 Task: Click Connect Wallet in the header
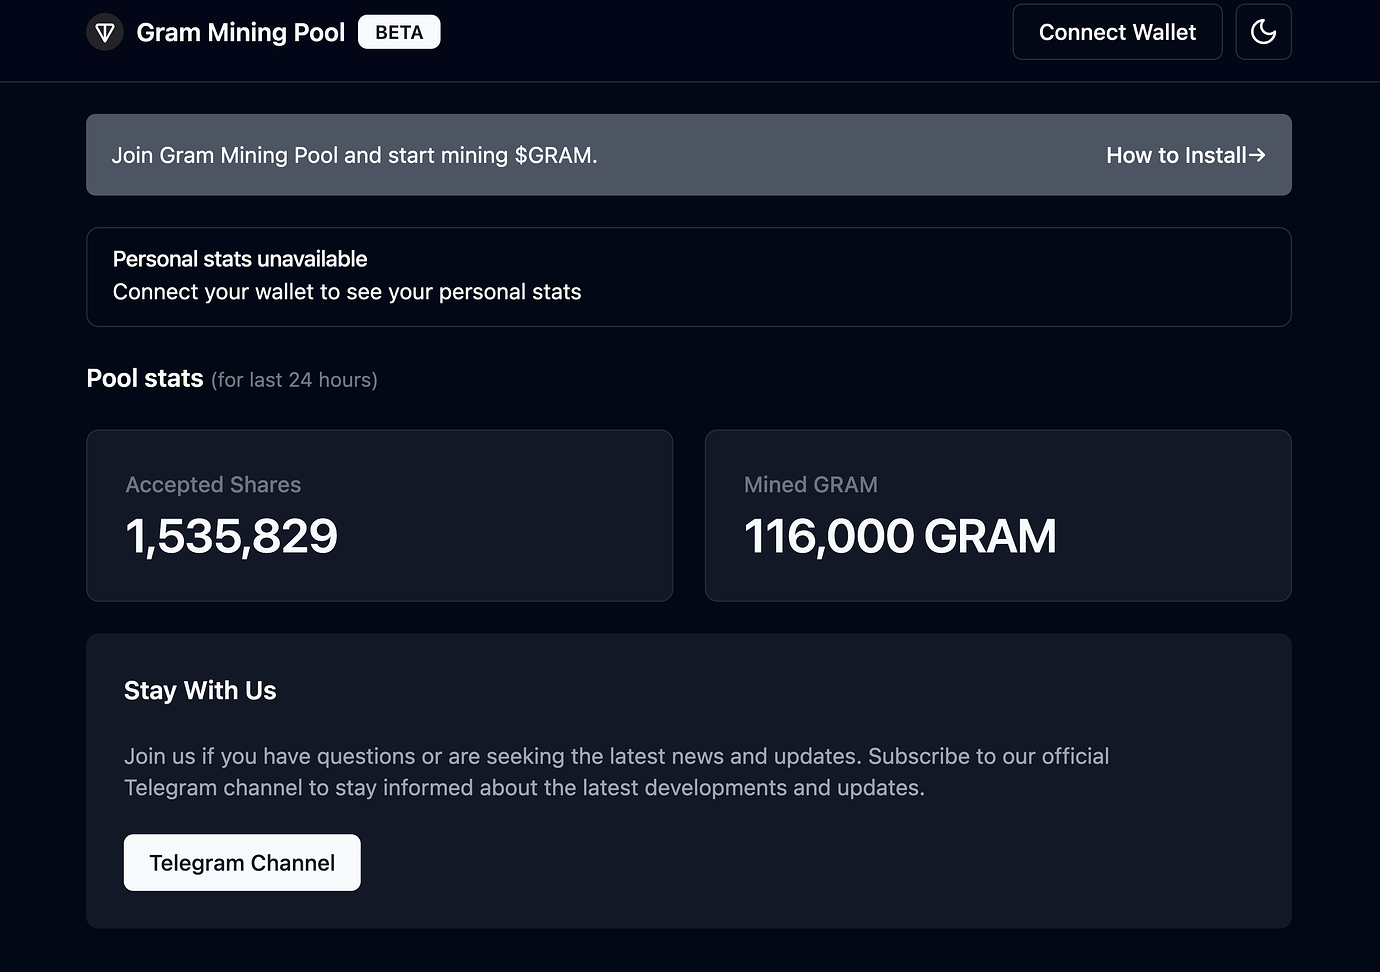pyautogui.click(x=1117, y=31)
